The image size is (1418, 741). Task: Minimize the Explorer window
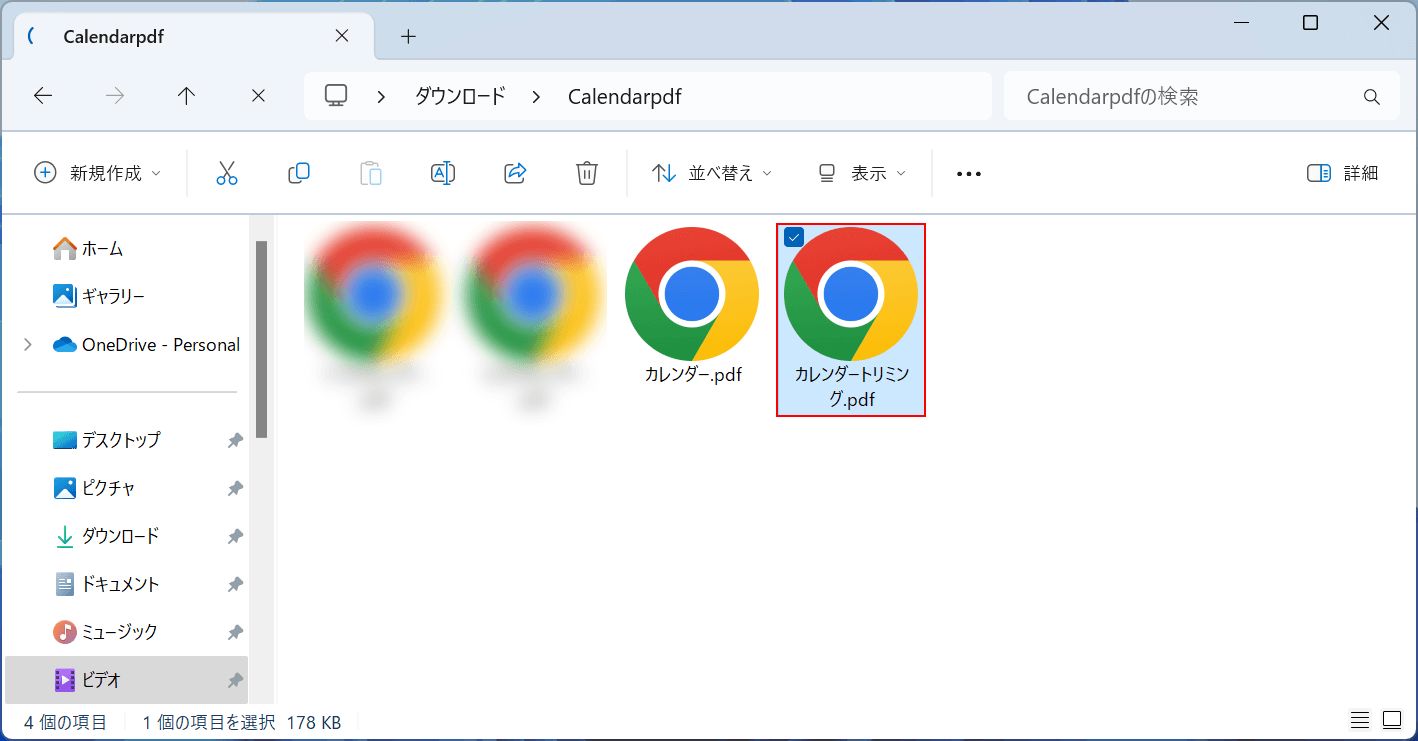tap(1240, 23)
